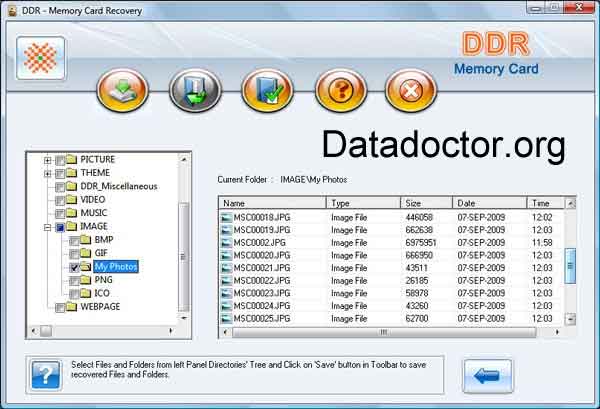Click the checkmark book toolbar icon
The width and height of the screenshot is (600, 409).
click(268, 90)
